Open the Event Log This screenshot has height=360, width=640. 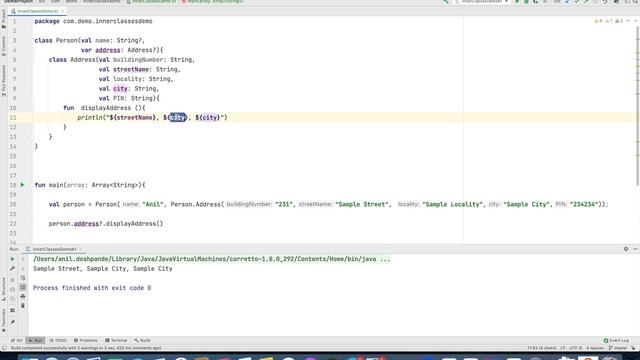pyautogui.click(x=616, y=340)
